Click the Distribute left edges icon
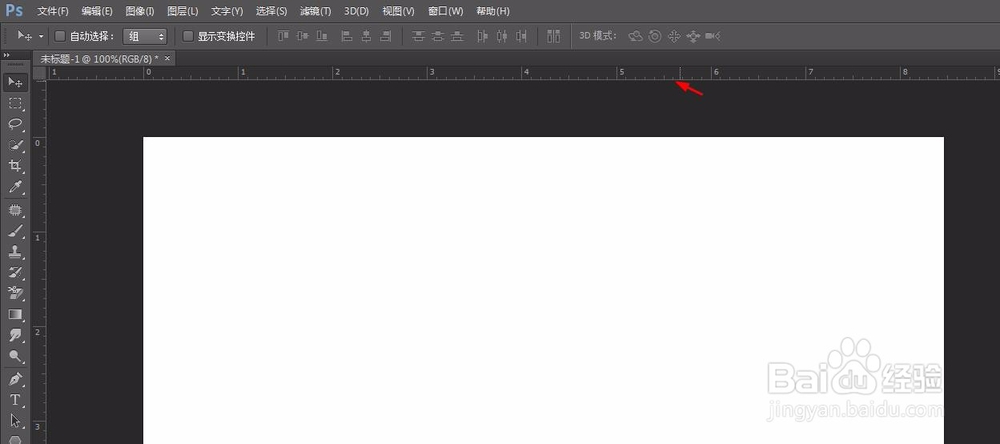 (483, 36)
